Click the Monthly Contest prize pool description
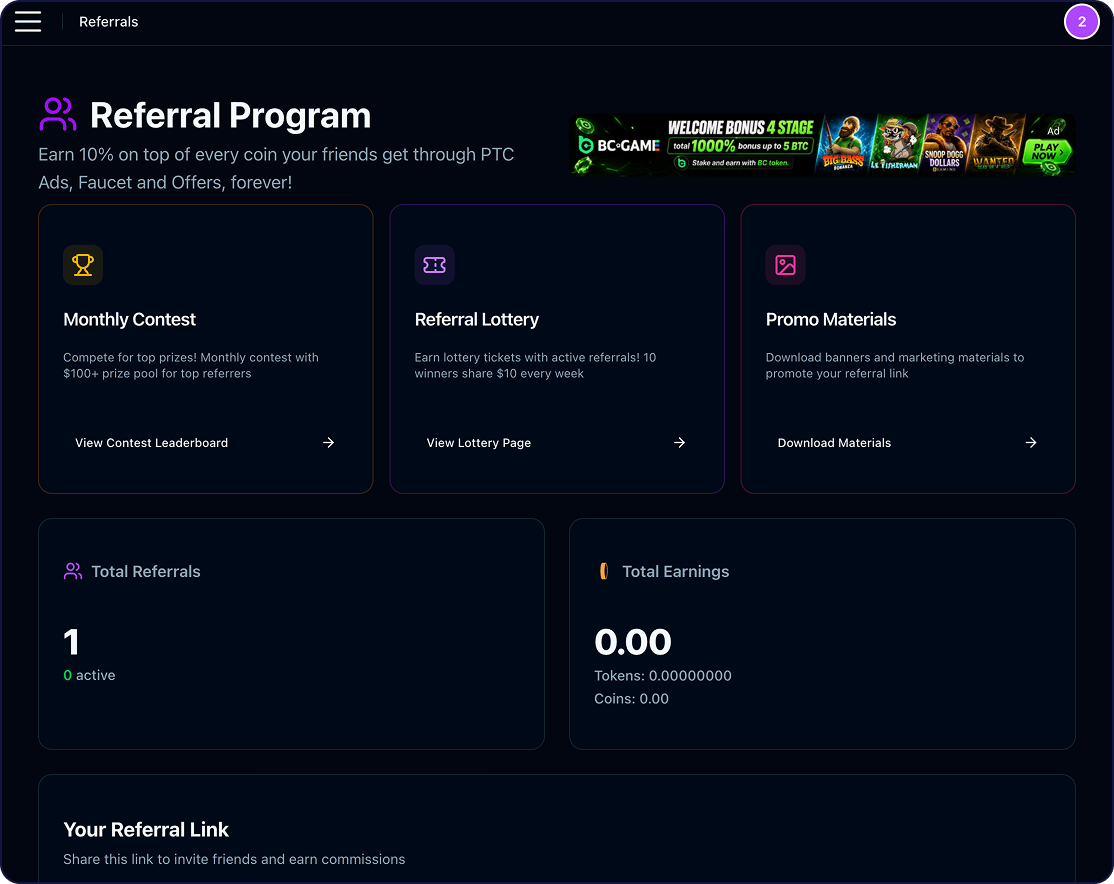The height and width of the screenshot is (884, 1114). [x=191, y=365]
